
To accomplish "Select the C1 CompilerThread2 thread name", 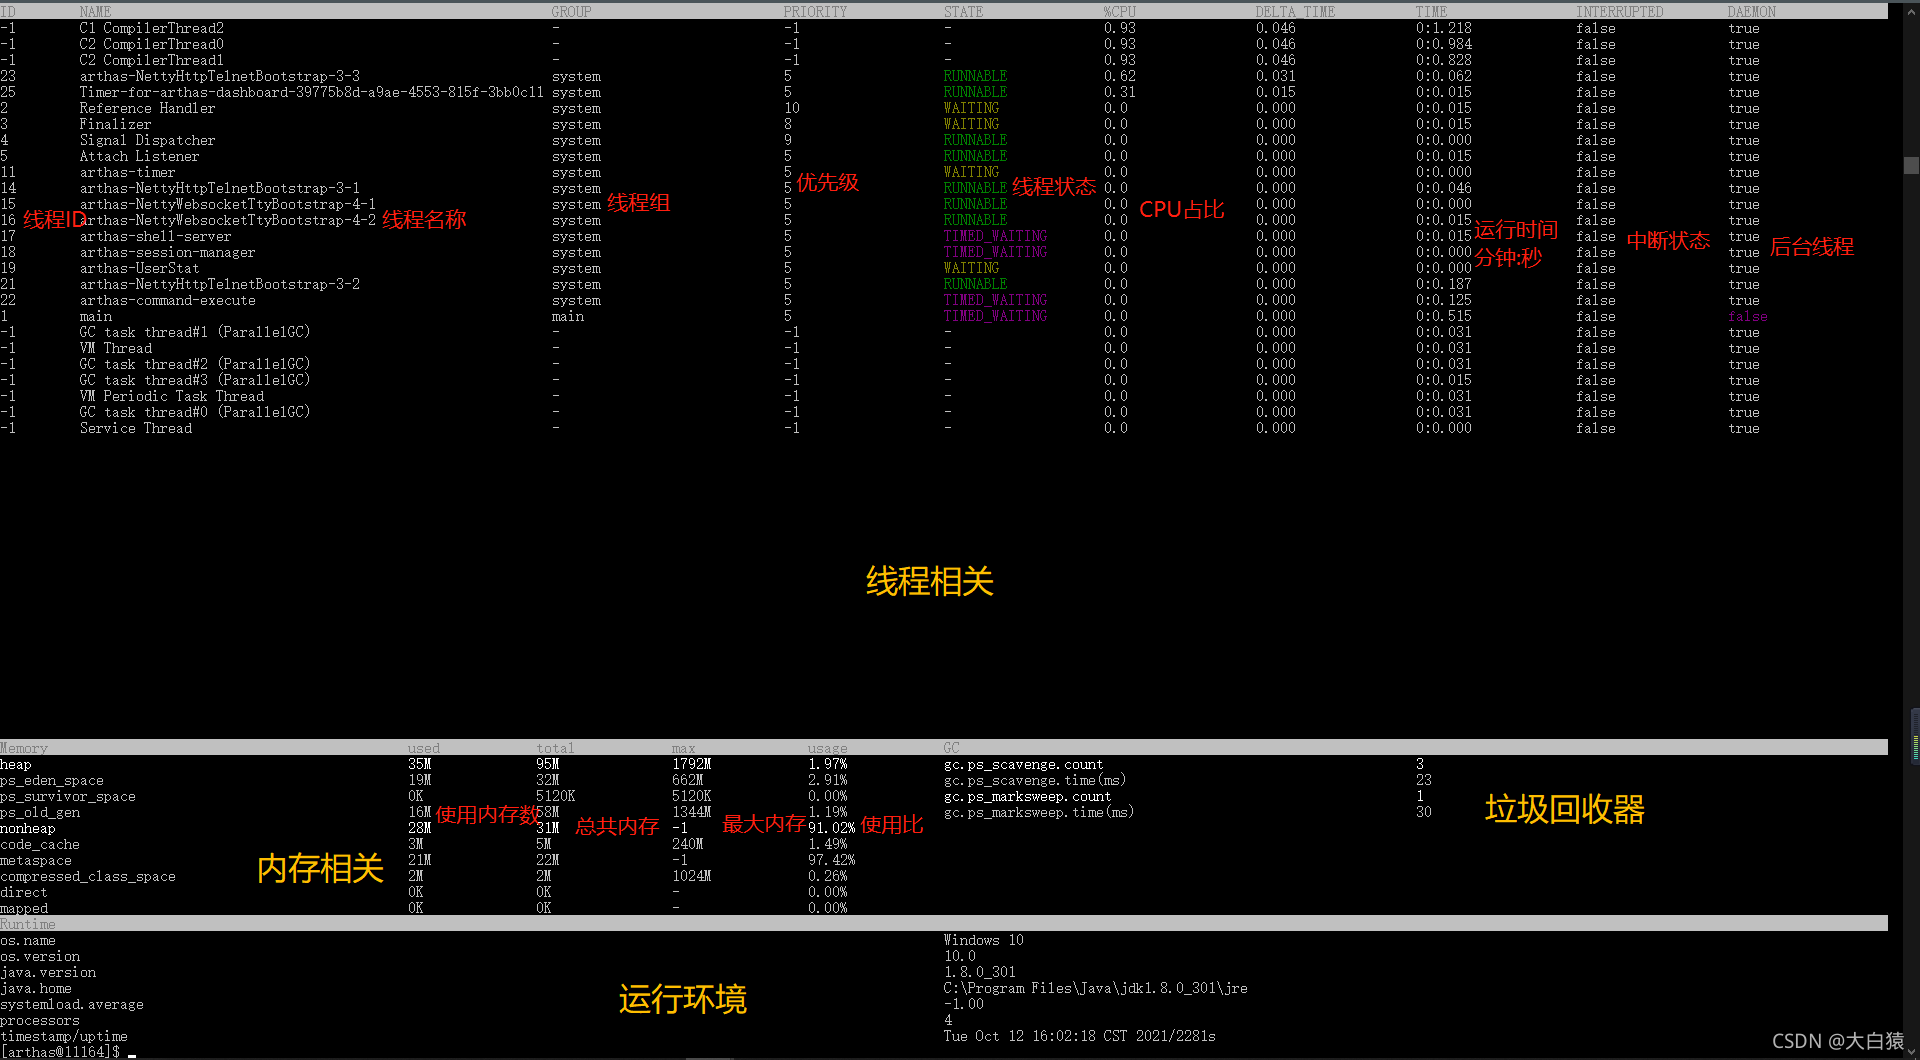I will [151, 28].
